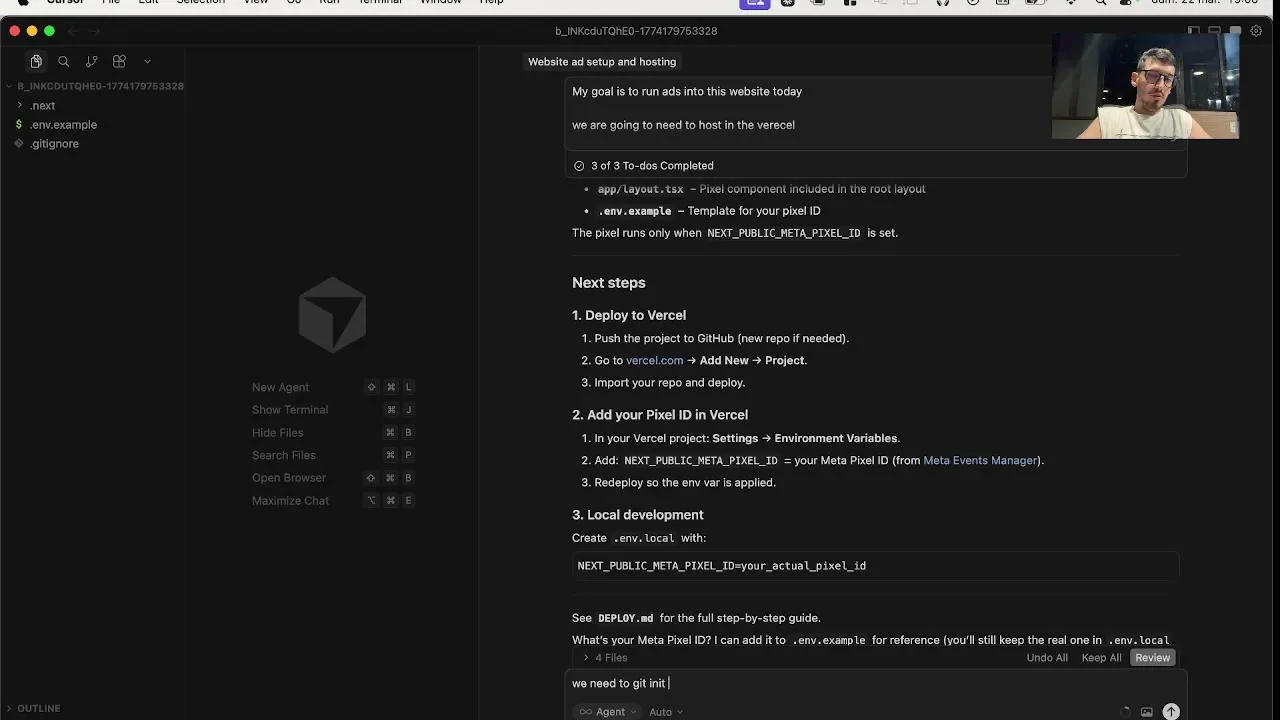Show more sidebar views chevron
The height and width of the screenshot is (720, 1280).
(x=147, y=62)
